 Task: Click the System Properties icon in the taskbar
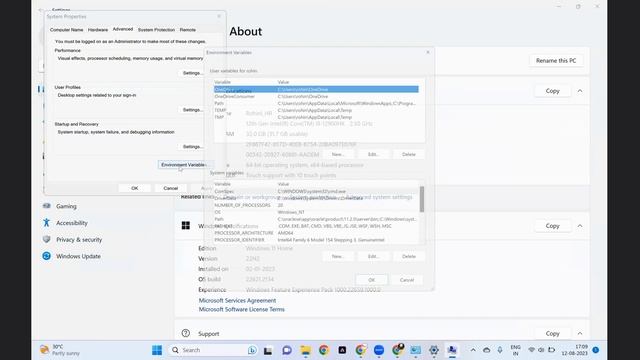[452, 350]
